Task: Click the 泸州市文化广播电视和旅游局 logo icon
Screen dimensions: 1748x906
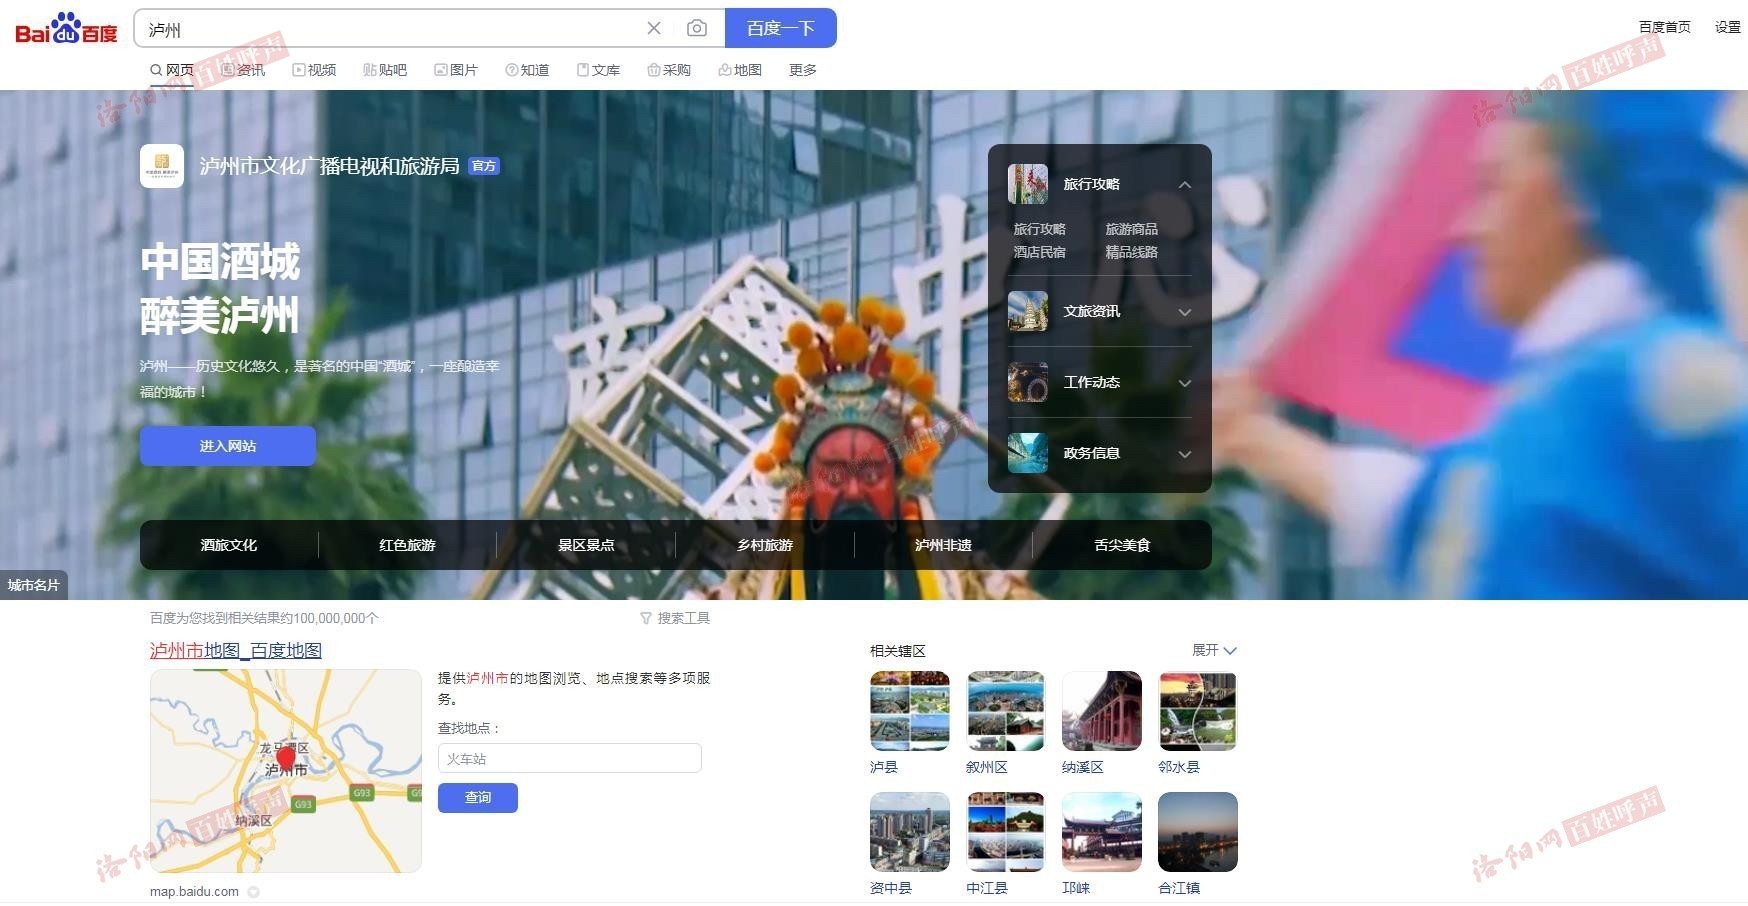Action: [x=162, y=166]
